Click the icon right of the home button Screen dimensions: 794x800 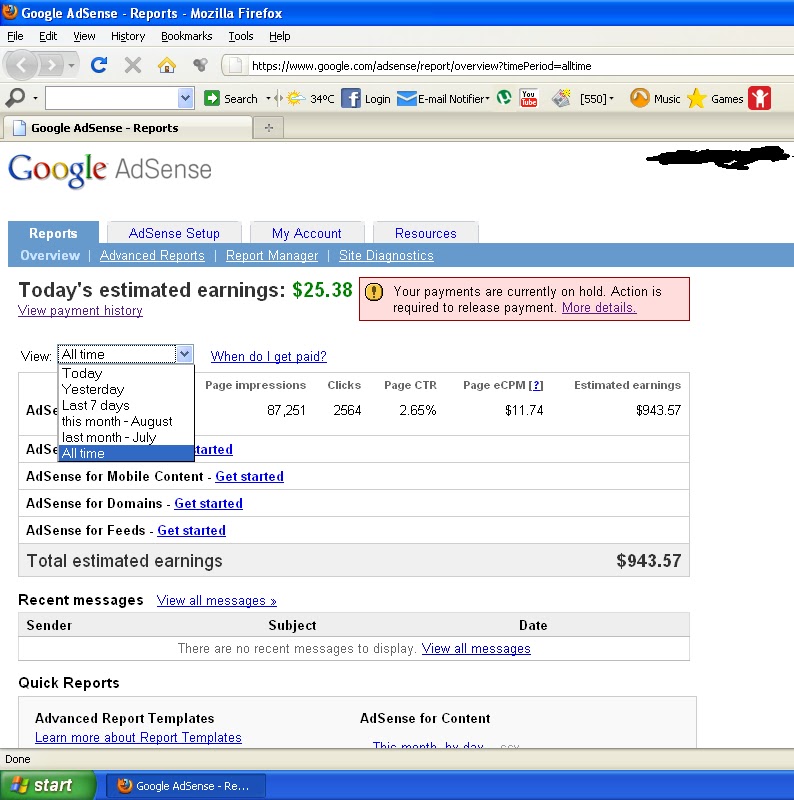pos(200,65)
